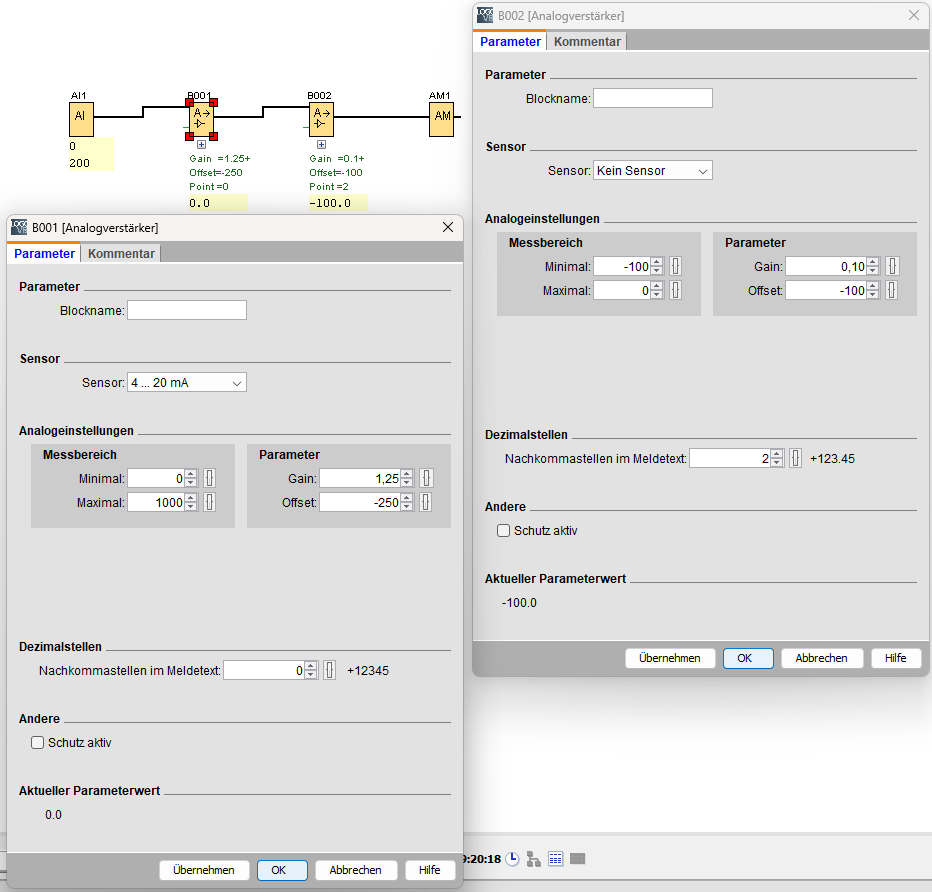Viewport: 932px width, 892px height.
Task: Click the clock icon in status bar
Action: point(512,859)
